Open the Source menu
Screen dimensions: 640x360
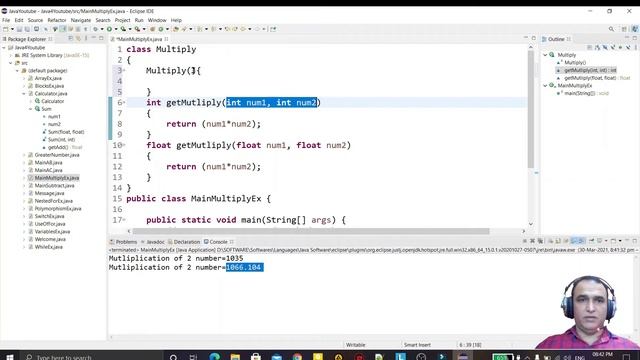click(x=35, y=20)
